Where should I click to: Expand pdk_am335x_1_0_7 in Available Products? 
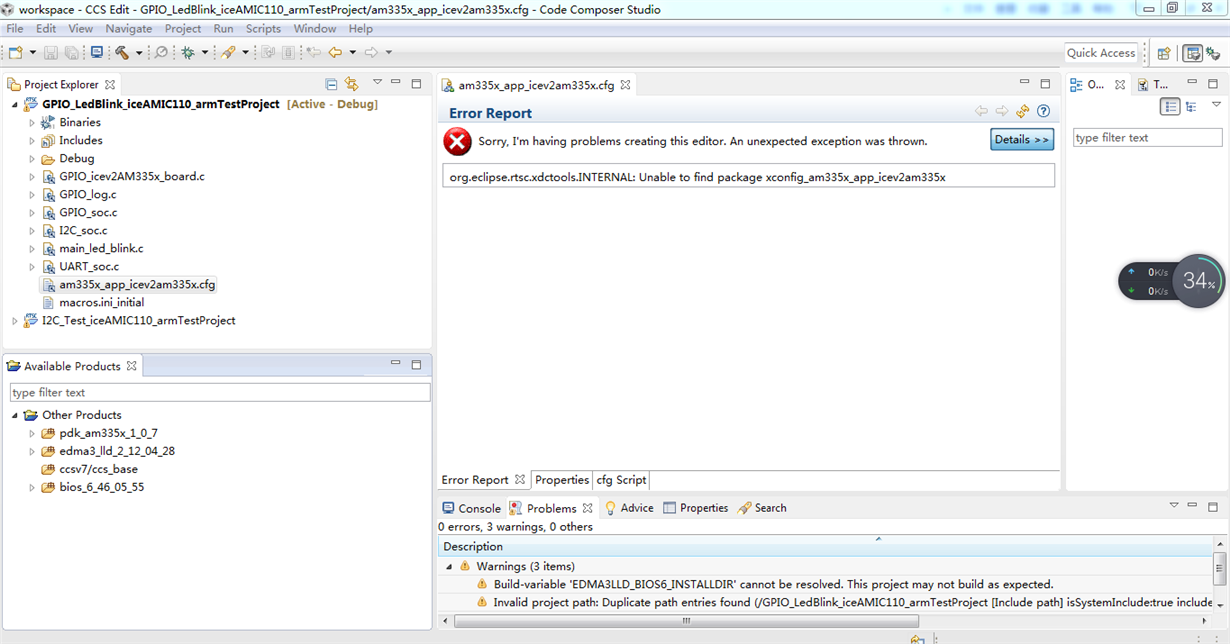click(x=32, y=434)
